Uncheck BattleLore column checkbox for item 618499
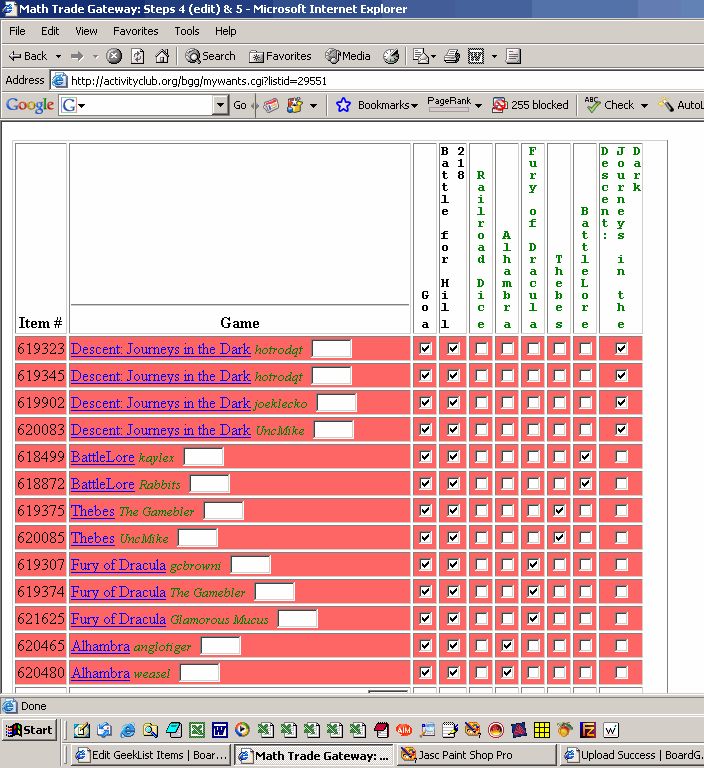704x768 pixels. click(x=585, y=457)
